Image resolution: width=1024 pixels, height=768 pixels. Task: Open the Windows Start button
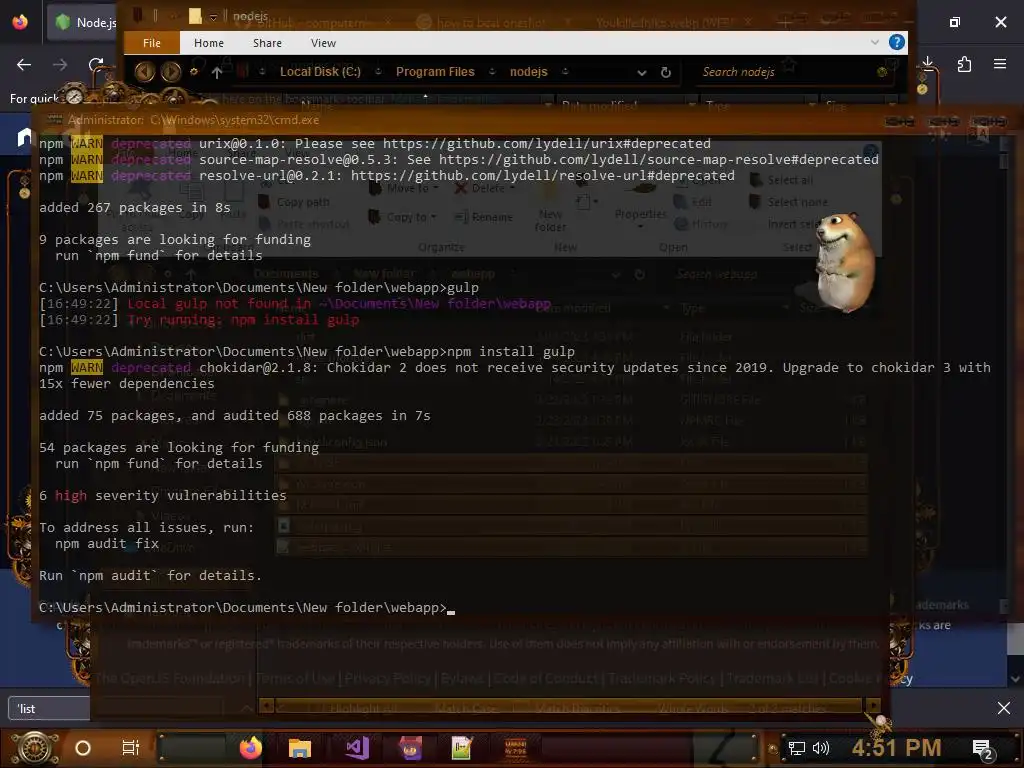pos(34,748)
